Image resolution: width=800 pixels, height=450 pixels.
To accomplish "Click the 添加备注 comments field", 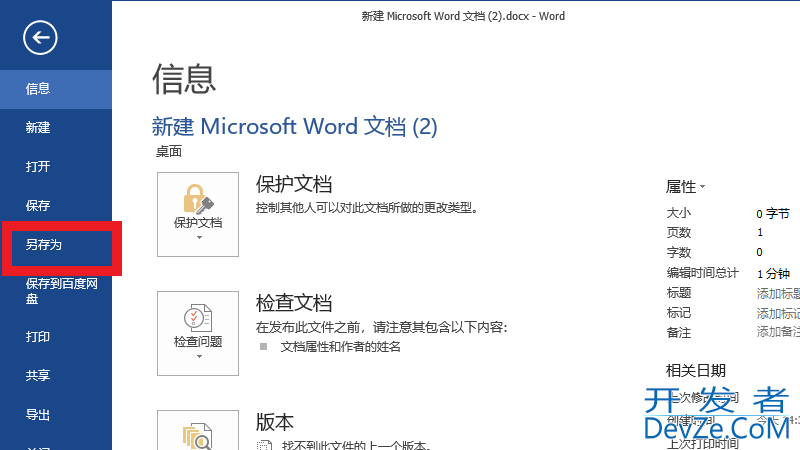I will pyautogui.click(x=778, y=332).
